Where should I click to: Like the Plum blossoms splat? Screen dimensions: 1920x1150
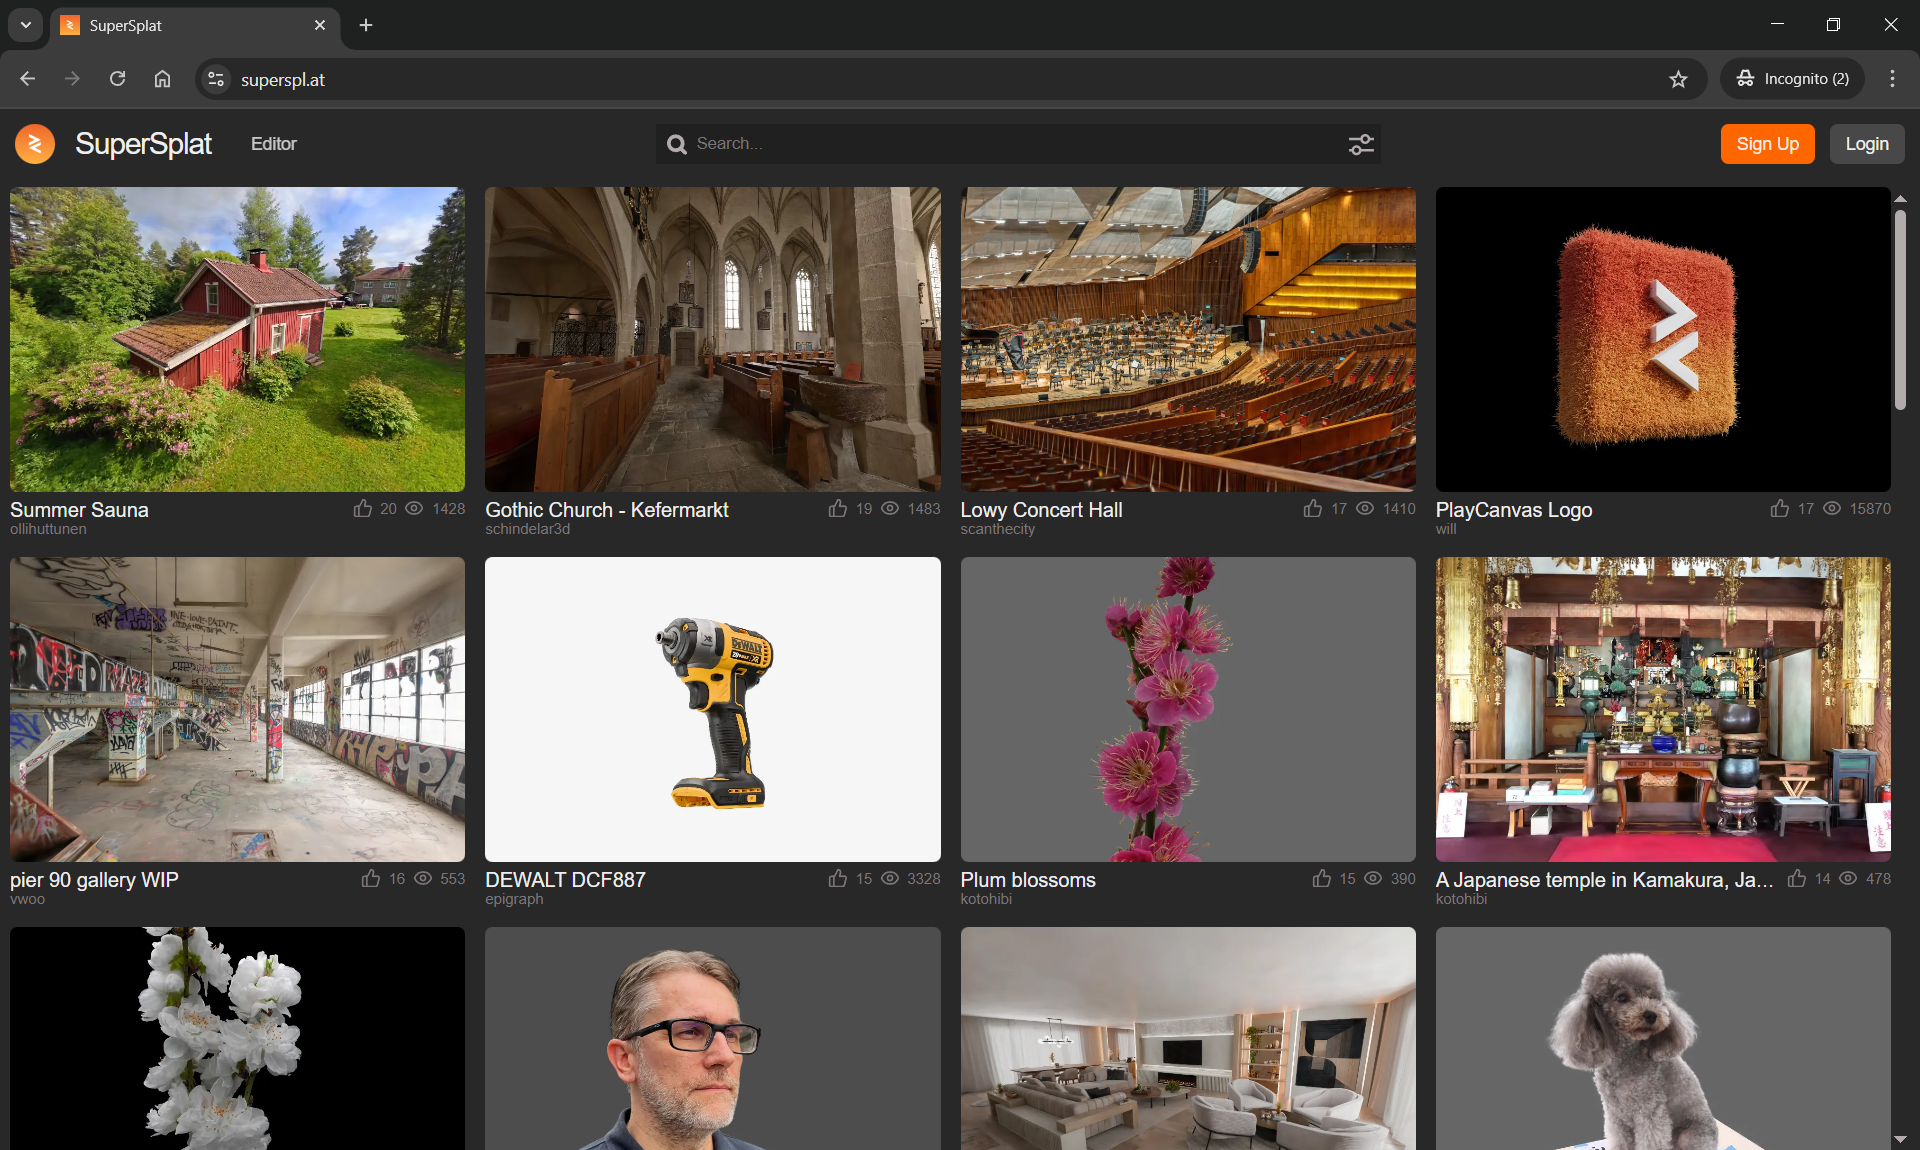click(x=1322, y=879)
